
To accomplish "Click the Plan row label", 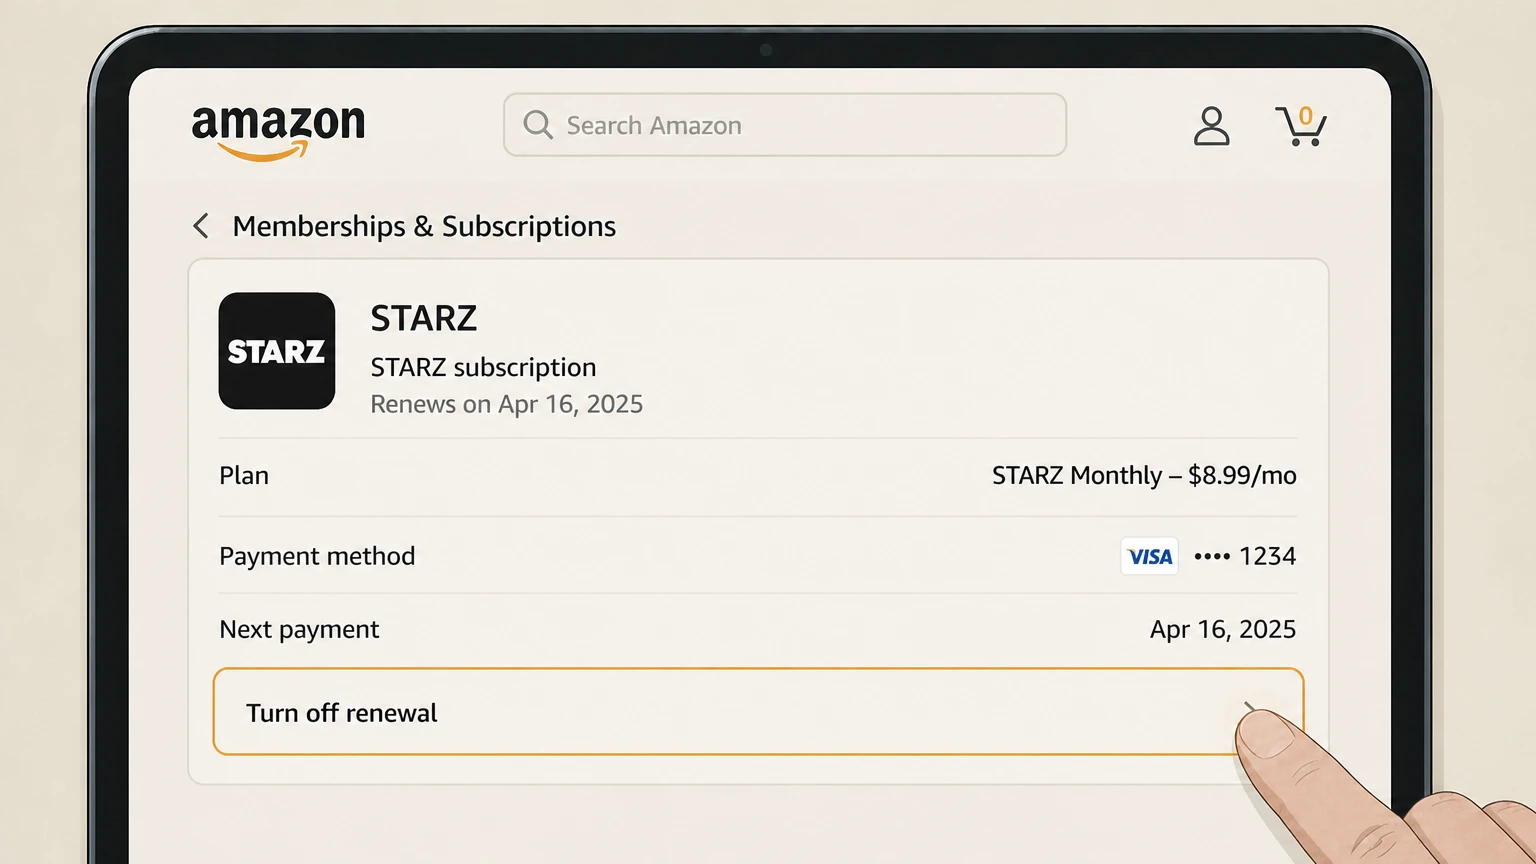I will (244, 475).
